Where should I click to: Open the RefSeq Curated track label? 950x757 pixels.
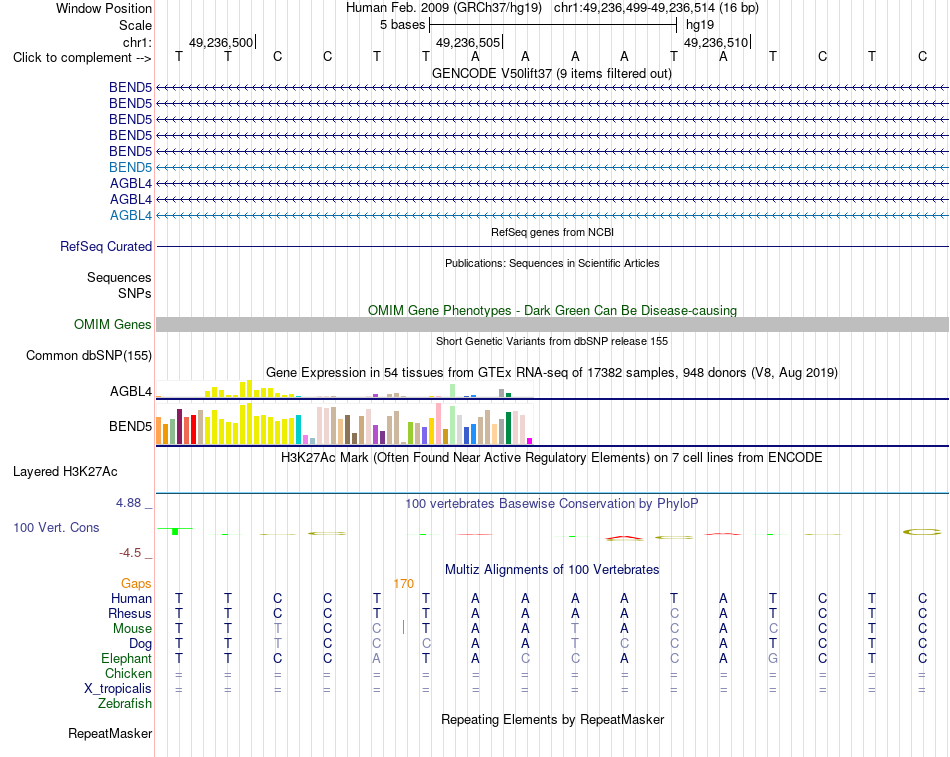tap(106, 247)
